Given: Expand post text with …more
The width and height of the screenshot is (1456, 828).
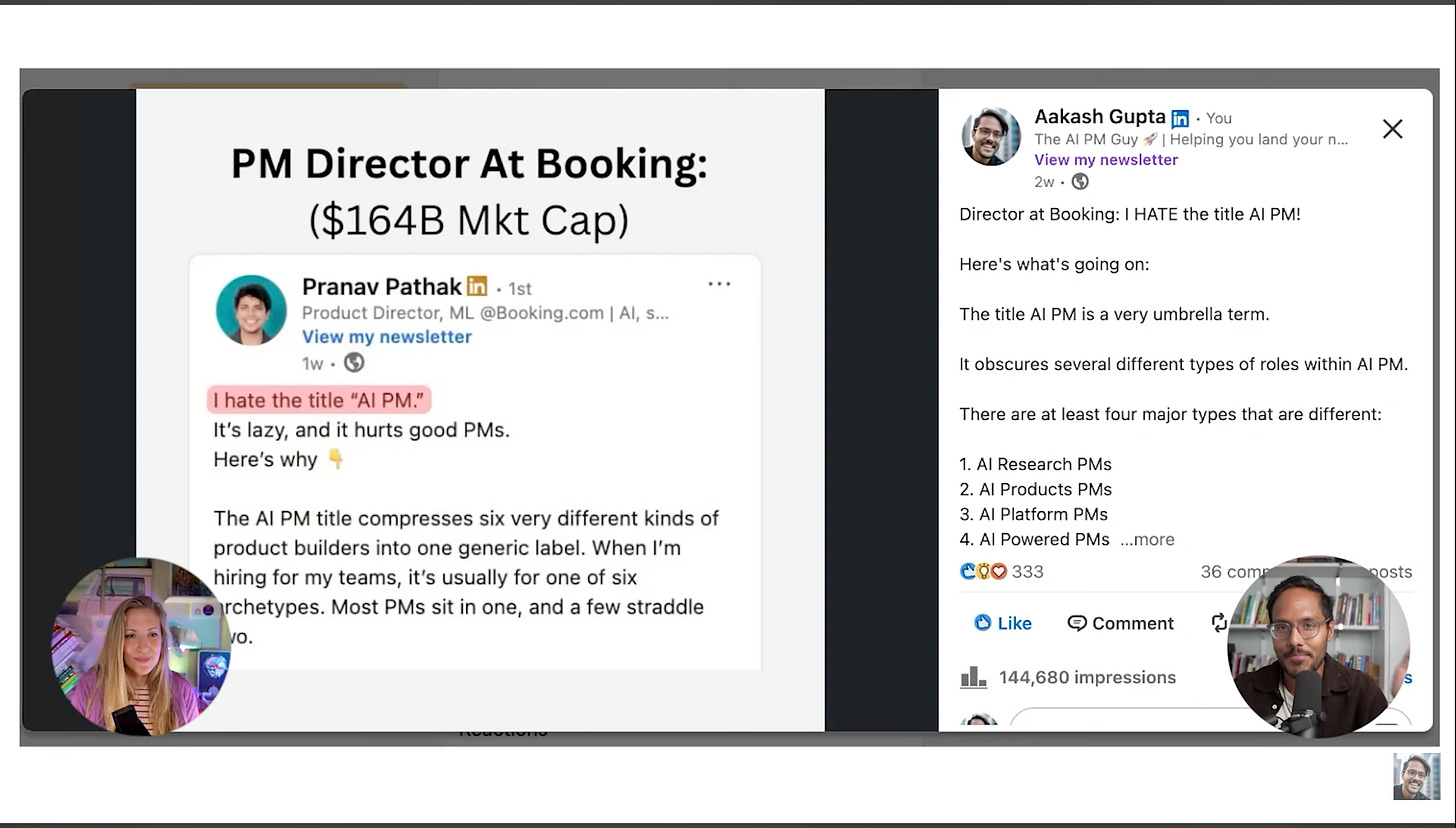Looking at the screenshot, I should pos(1147,539).
